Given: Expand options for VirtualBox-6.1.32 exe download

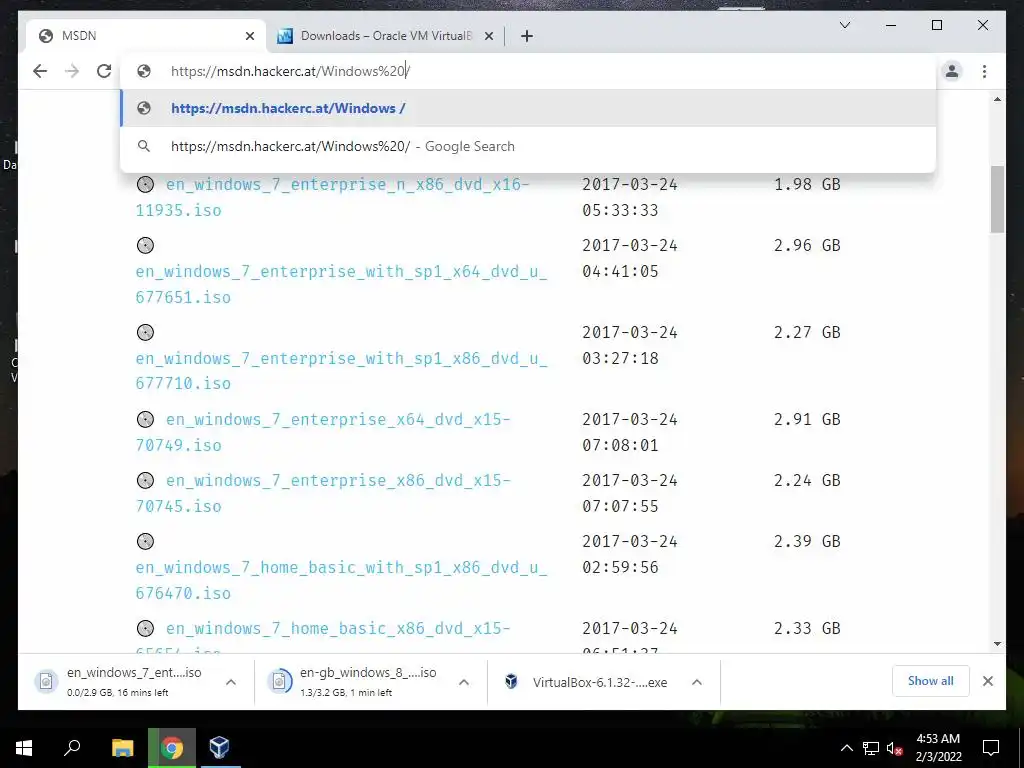Looking at the screenshot, I should (x=697, y=682).
